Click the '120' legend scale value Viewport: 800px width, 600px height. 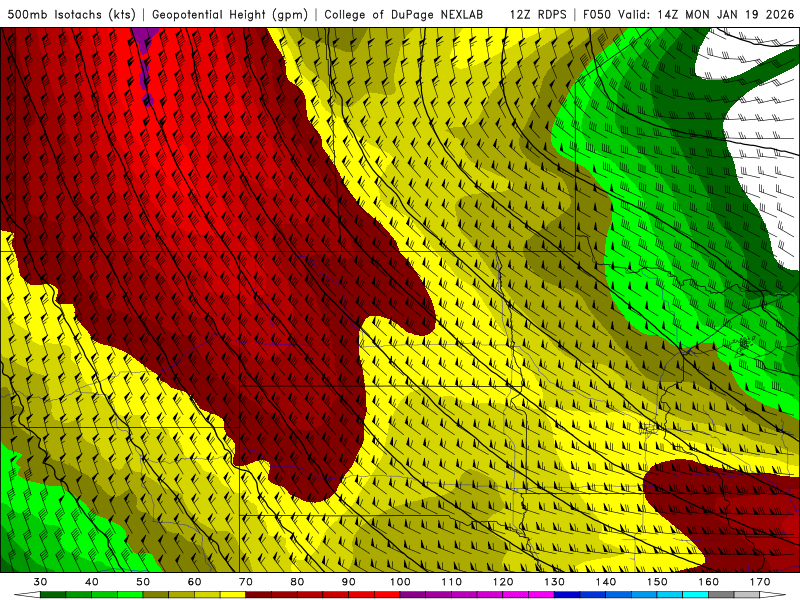point(503,582)
